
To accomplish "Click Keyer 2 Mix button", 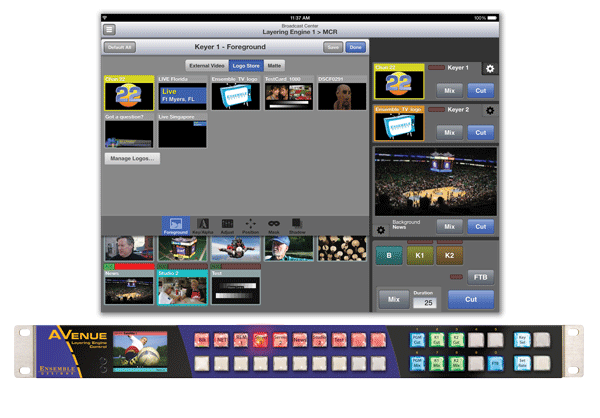I will tap(450, 132).
